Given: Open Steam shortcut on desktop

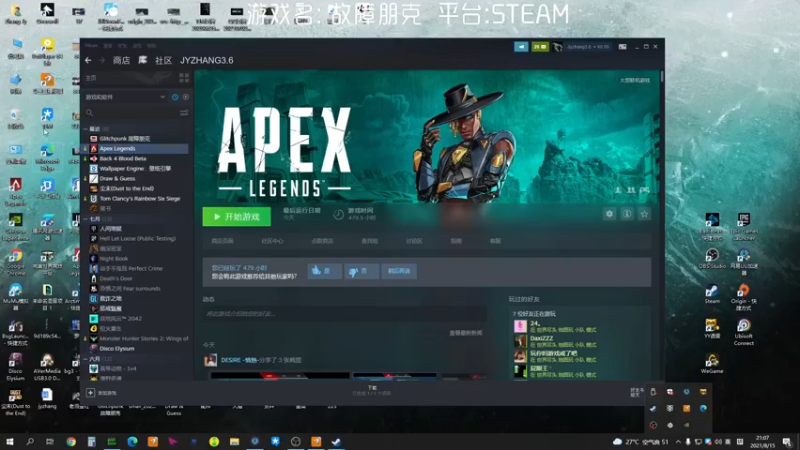Looking at the screenshot, I should [x=712, y=293].
